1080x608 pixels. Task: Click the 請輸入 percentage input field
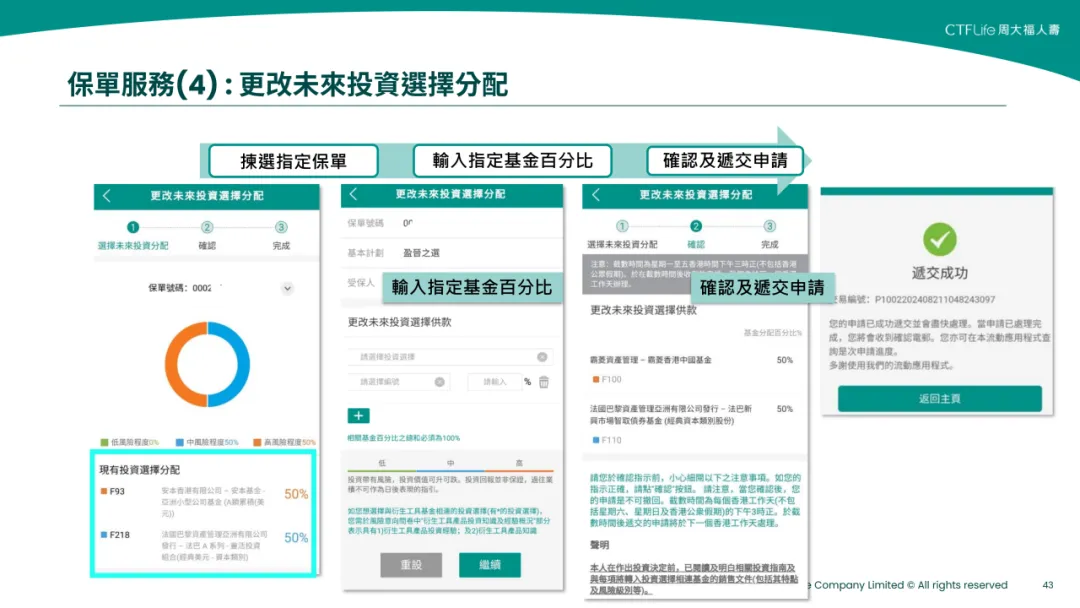point(495,381)
